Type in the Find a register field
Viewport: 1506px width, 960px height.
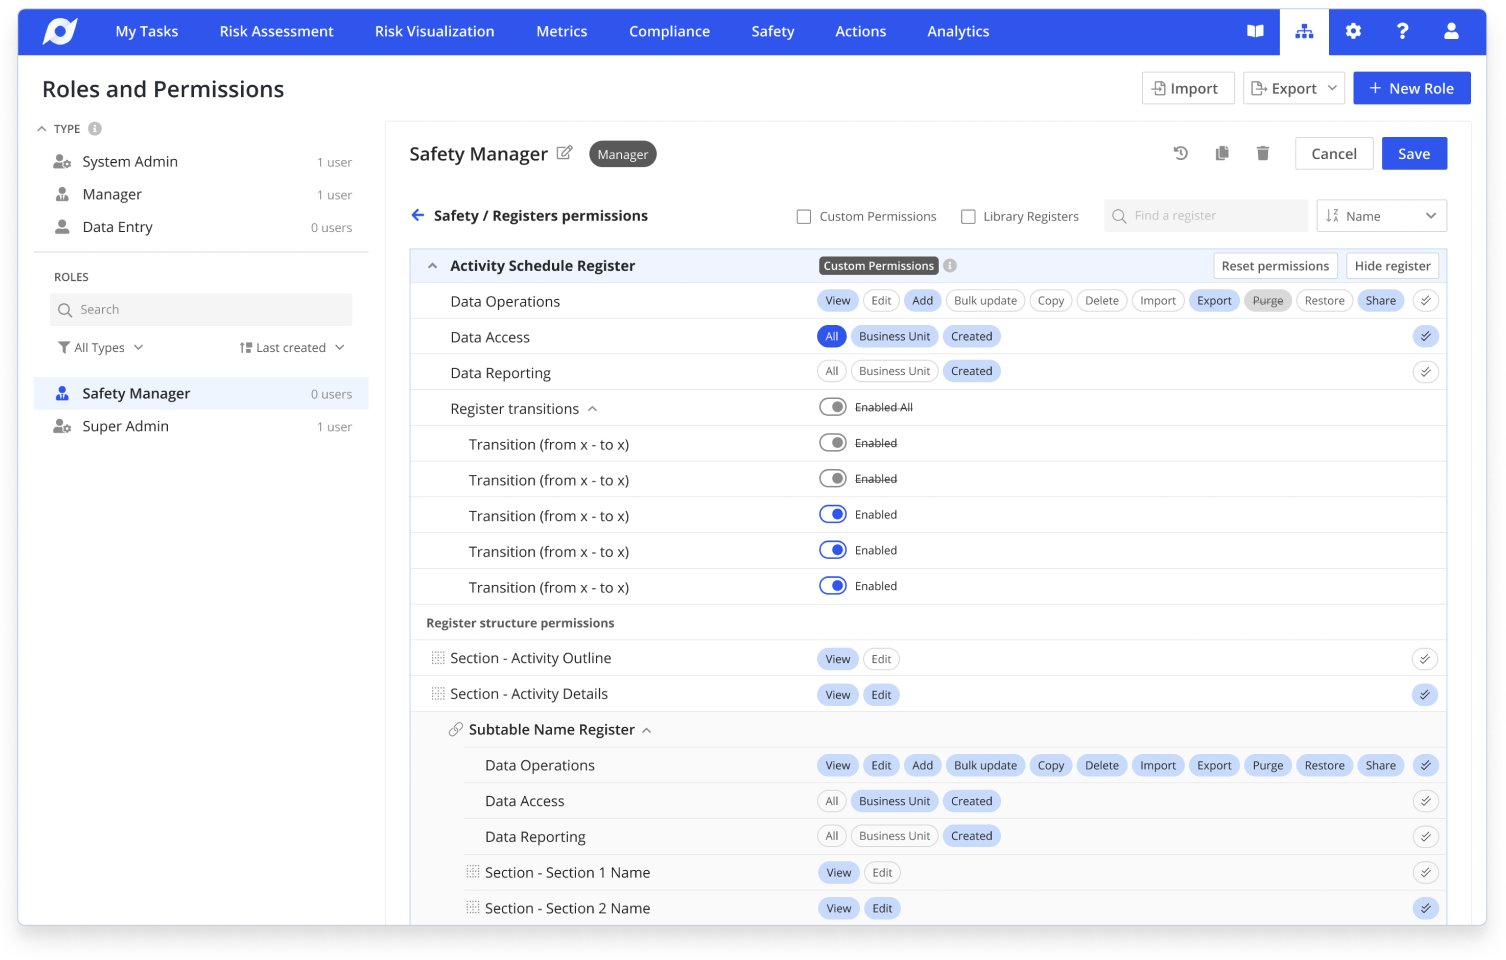pos(1205,215)
